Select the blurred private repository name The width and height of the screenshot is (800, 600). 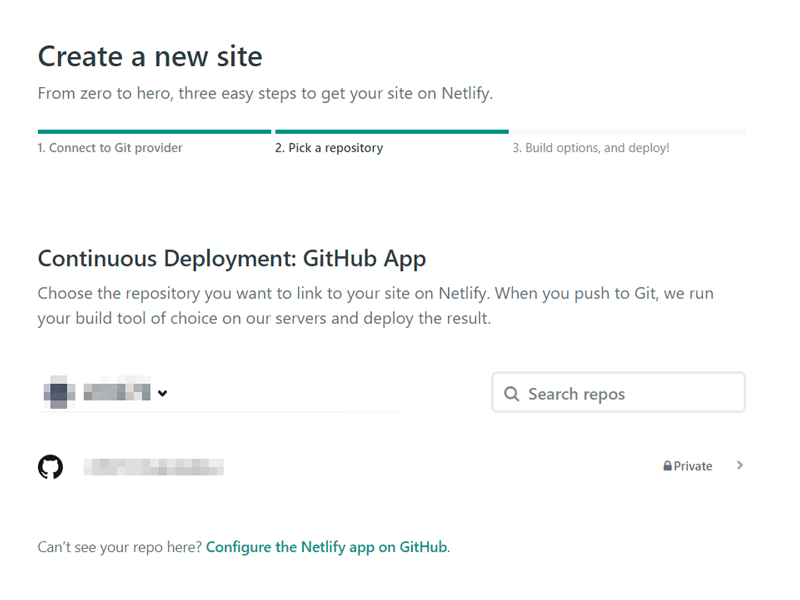pos(154,466)
